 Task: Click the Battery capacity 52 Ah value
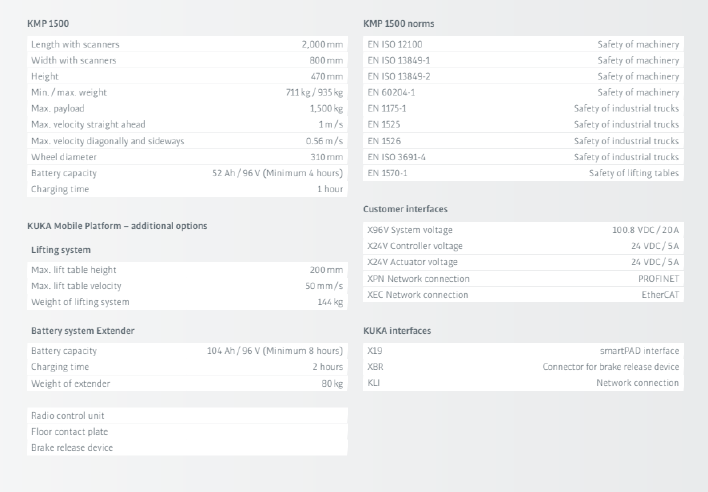click(277, 173)
